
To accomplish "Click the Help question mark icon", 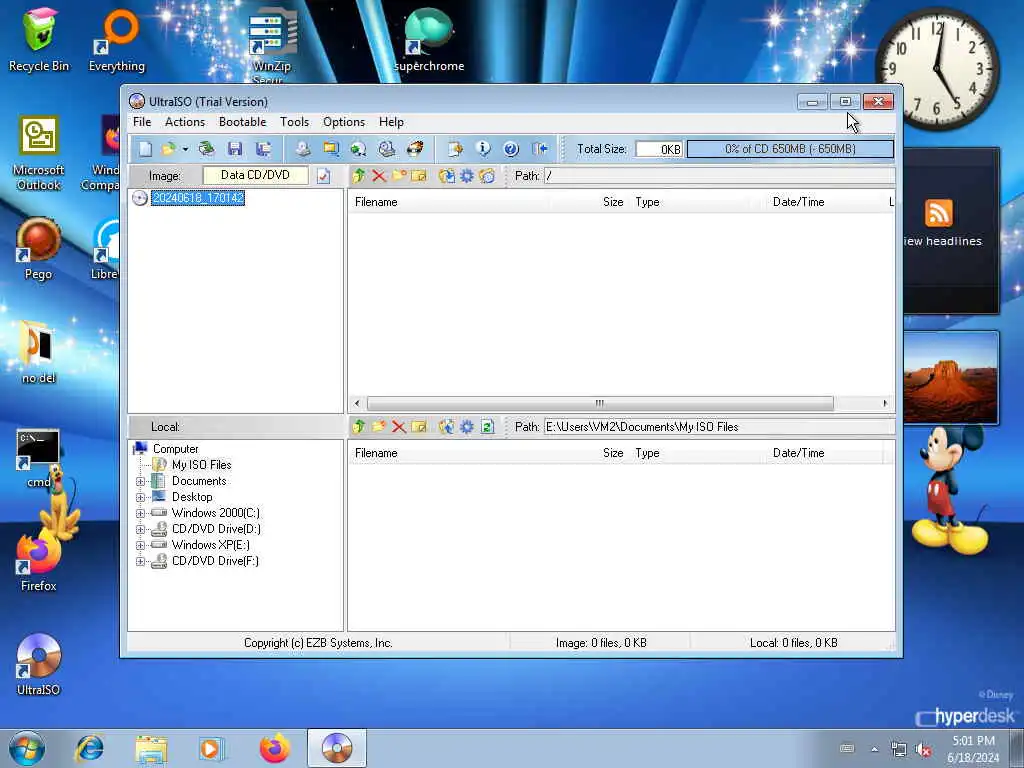I will pos(511,149).
